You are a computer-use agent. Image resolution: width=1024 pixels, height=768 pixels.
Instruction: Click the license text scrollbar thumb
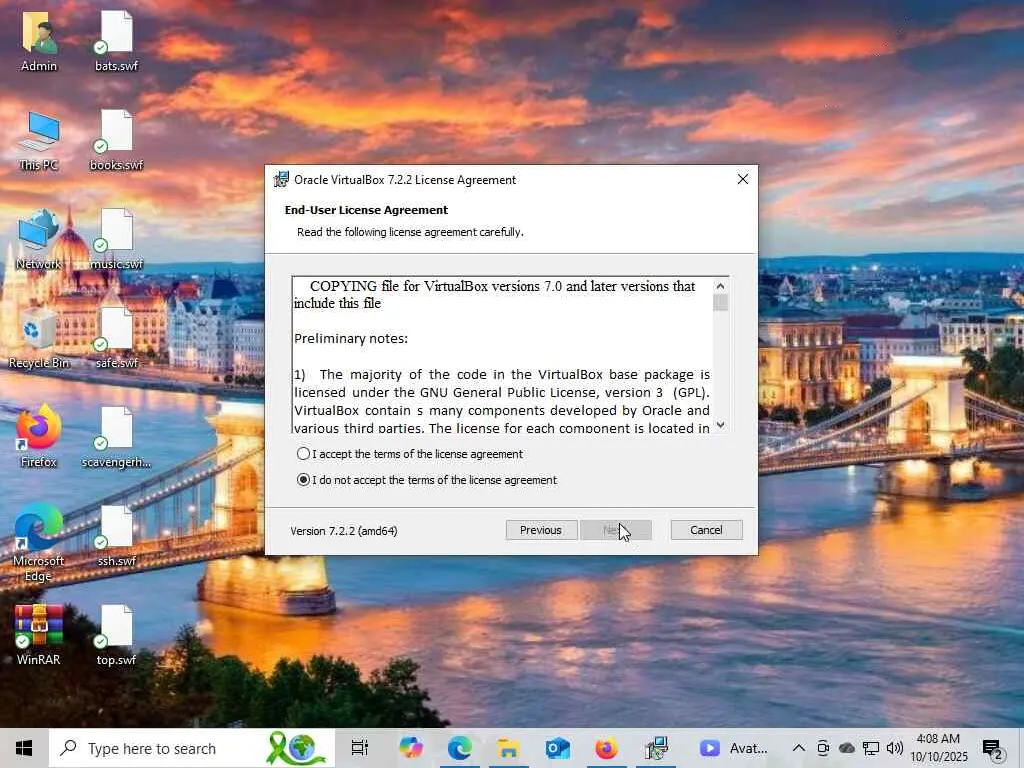(x=720, y=303)
